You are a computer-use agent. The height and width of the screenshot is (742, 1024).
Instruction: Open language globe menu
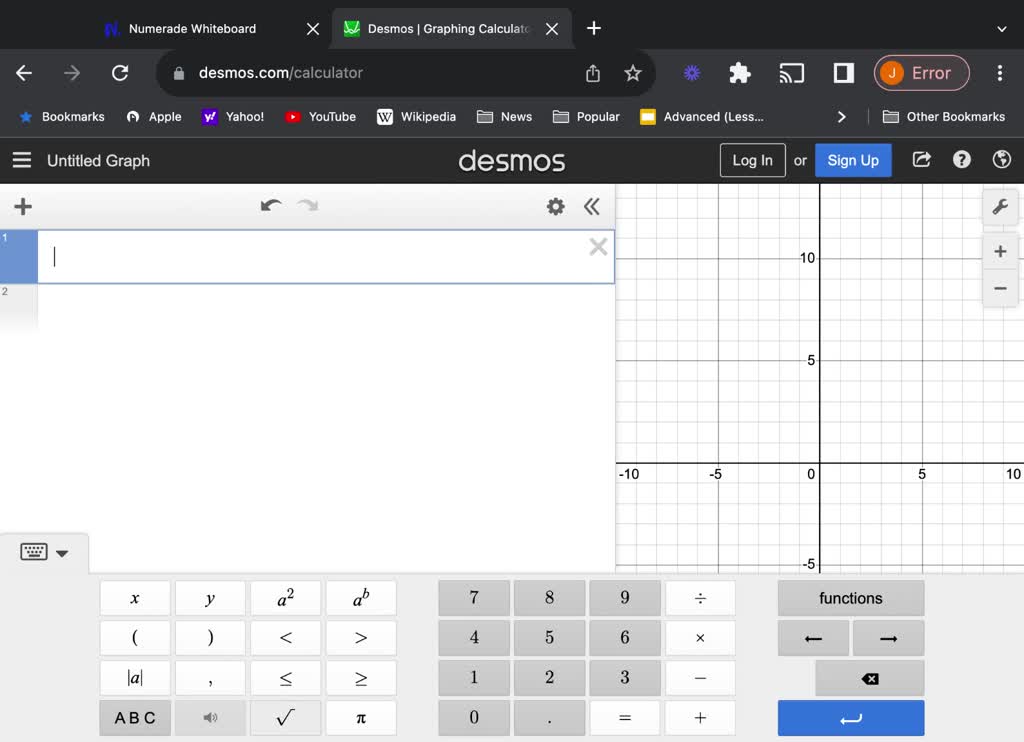[x=1001, y=159]
